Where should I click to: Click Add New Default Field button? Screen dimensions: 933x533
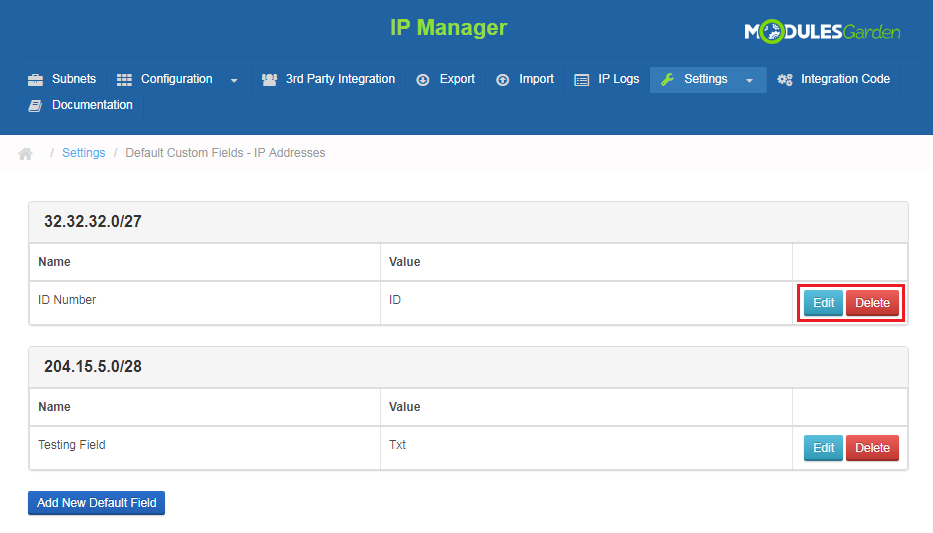pyautogui.click(x=96, y=503)
